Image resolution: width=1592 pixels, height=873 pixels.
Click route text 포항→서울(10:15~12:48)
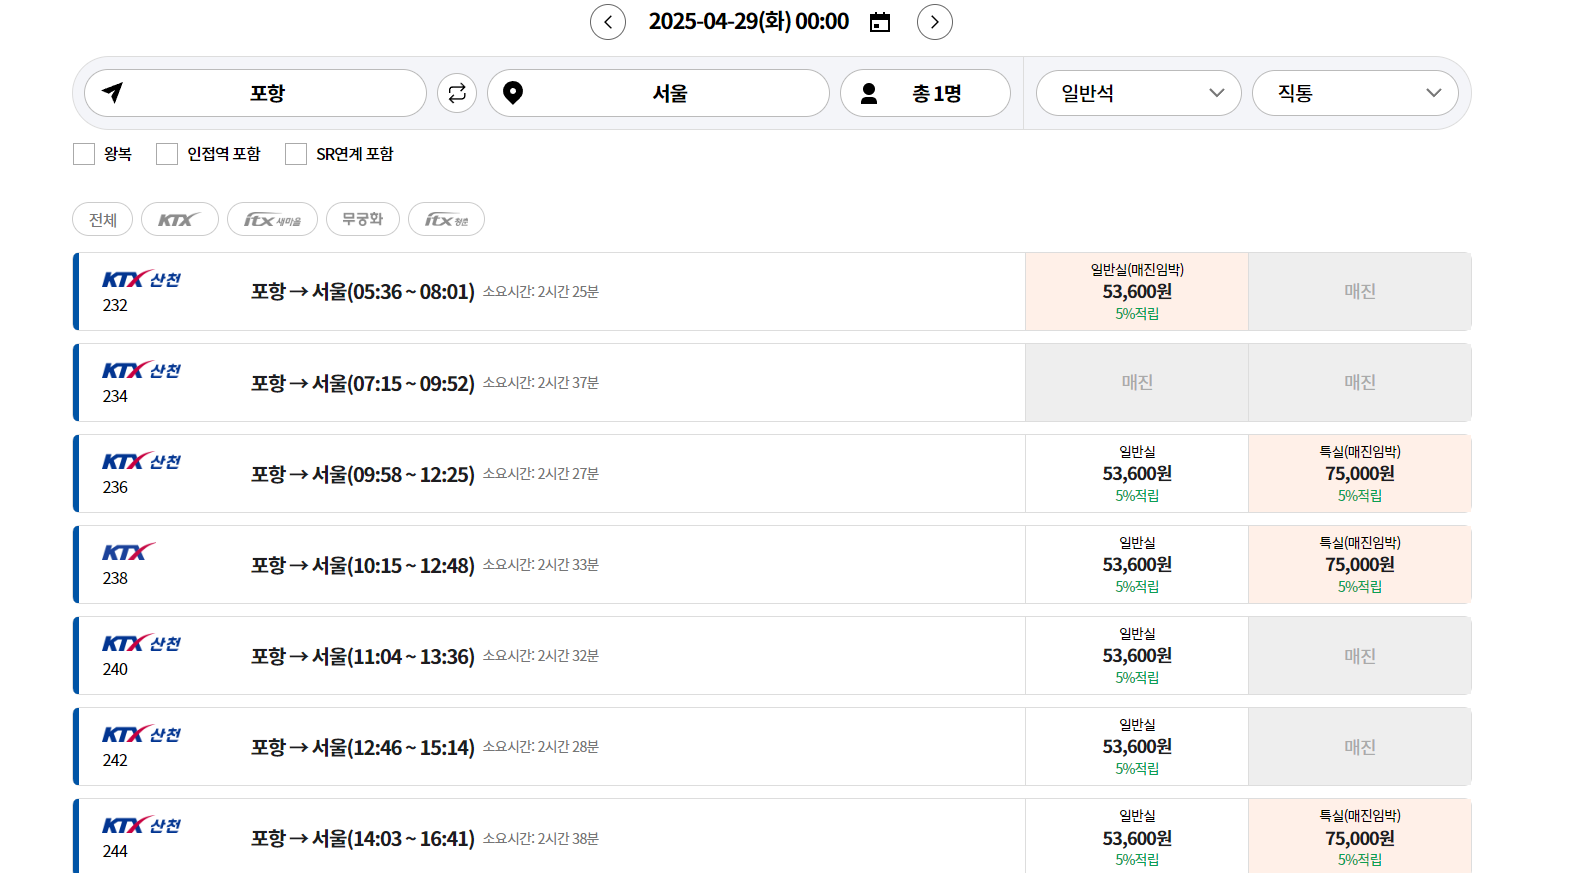363,565
